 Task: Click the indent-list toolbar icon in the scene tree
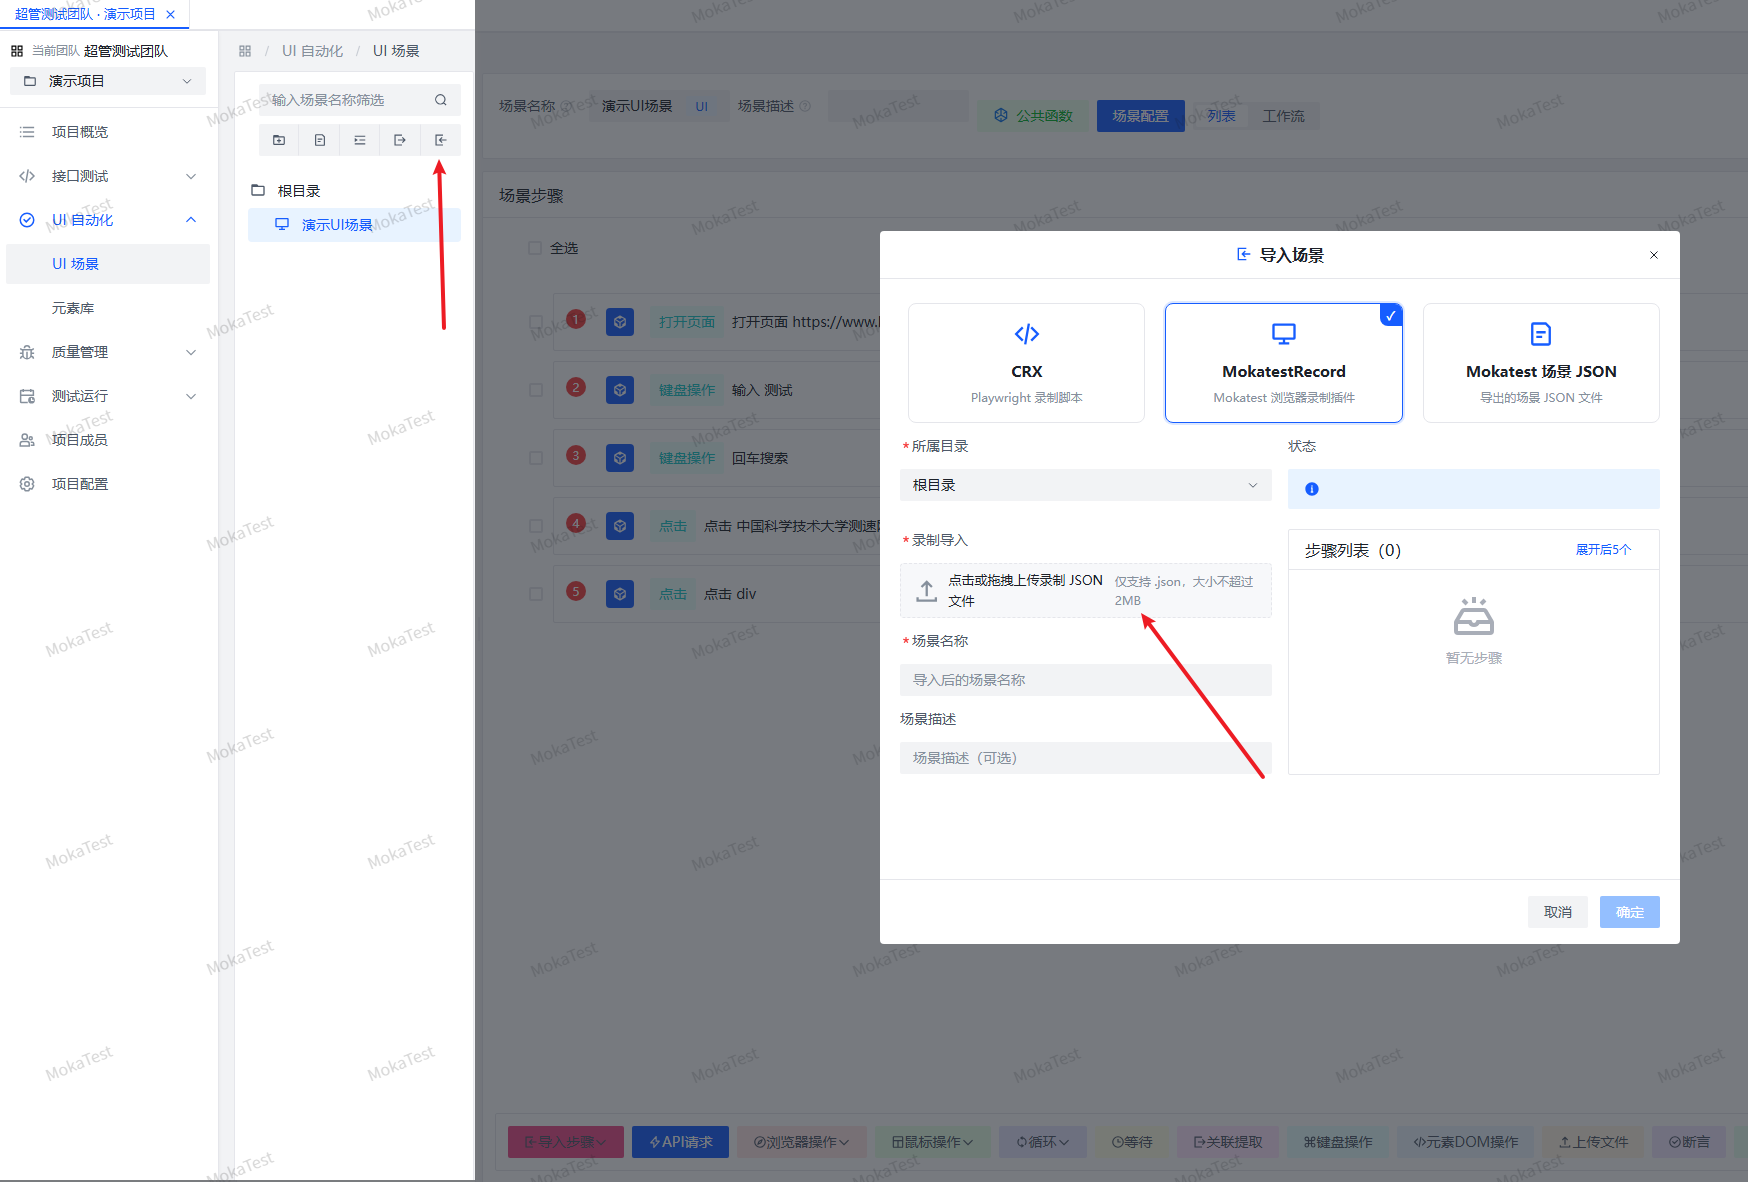click(x=360, y=140)
